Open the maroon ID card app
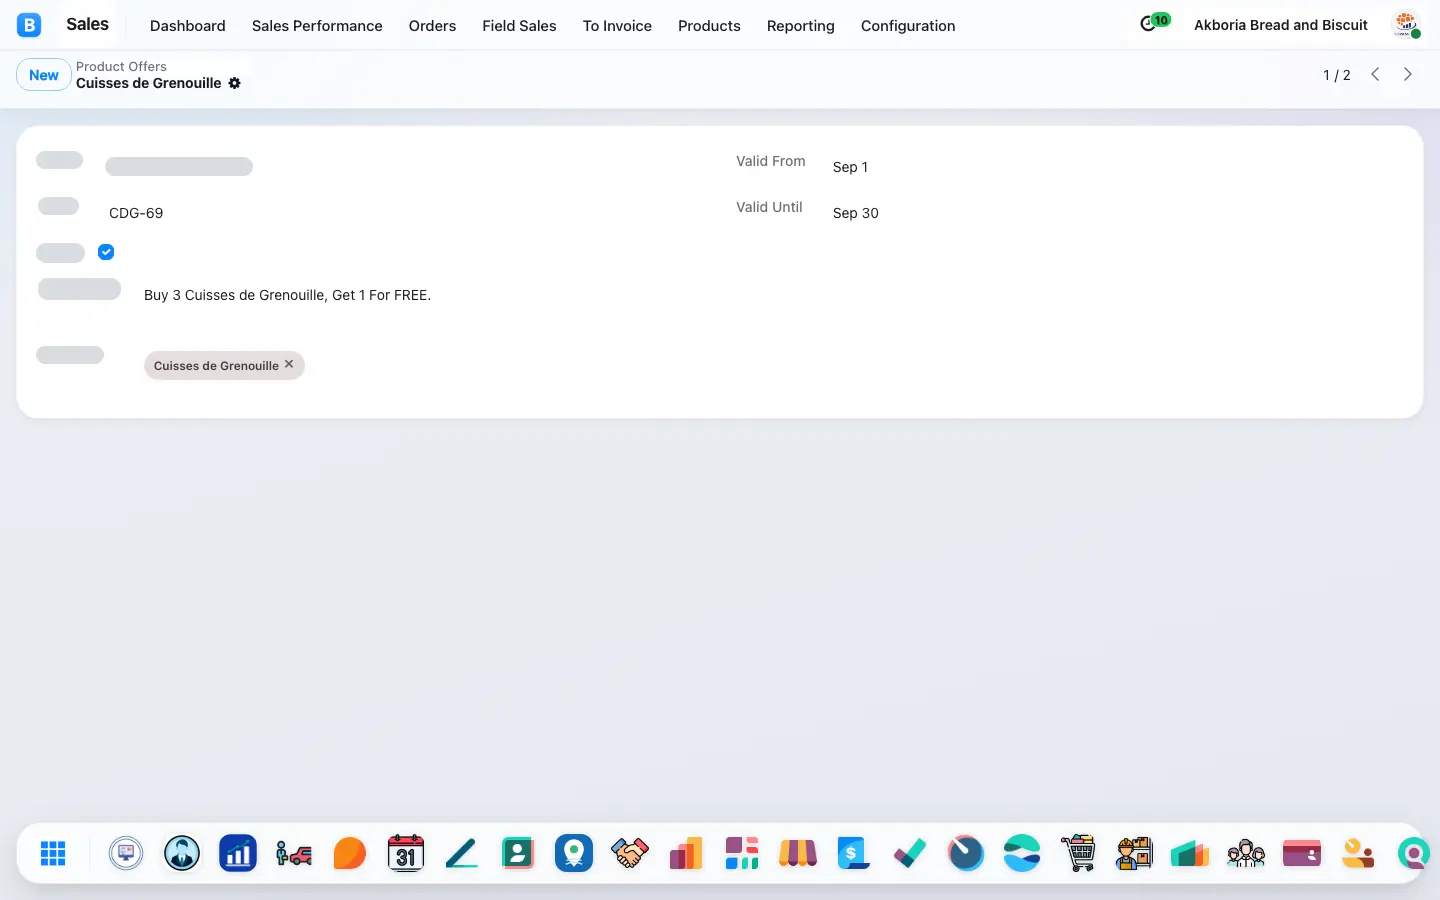 click(x=1302, y=853)
